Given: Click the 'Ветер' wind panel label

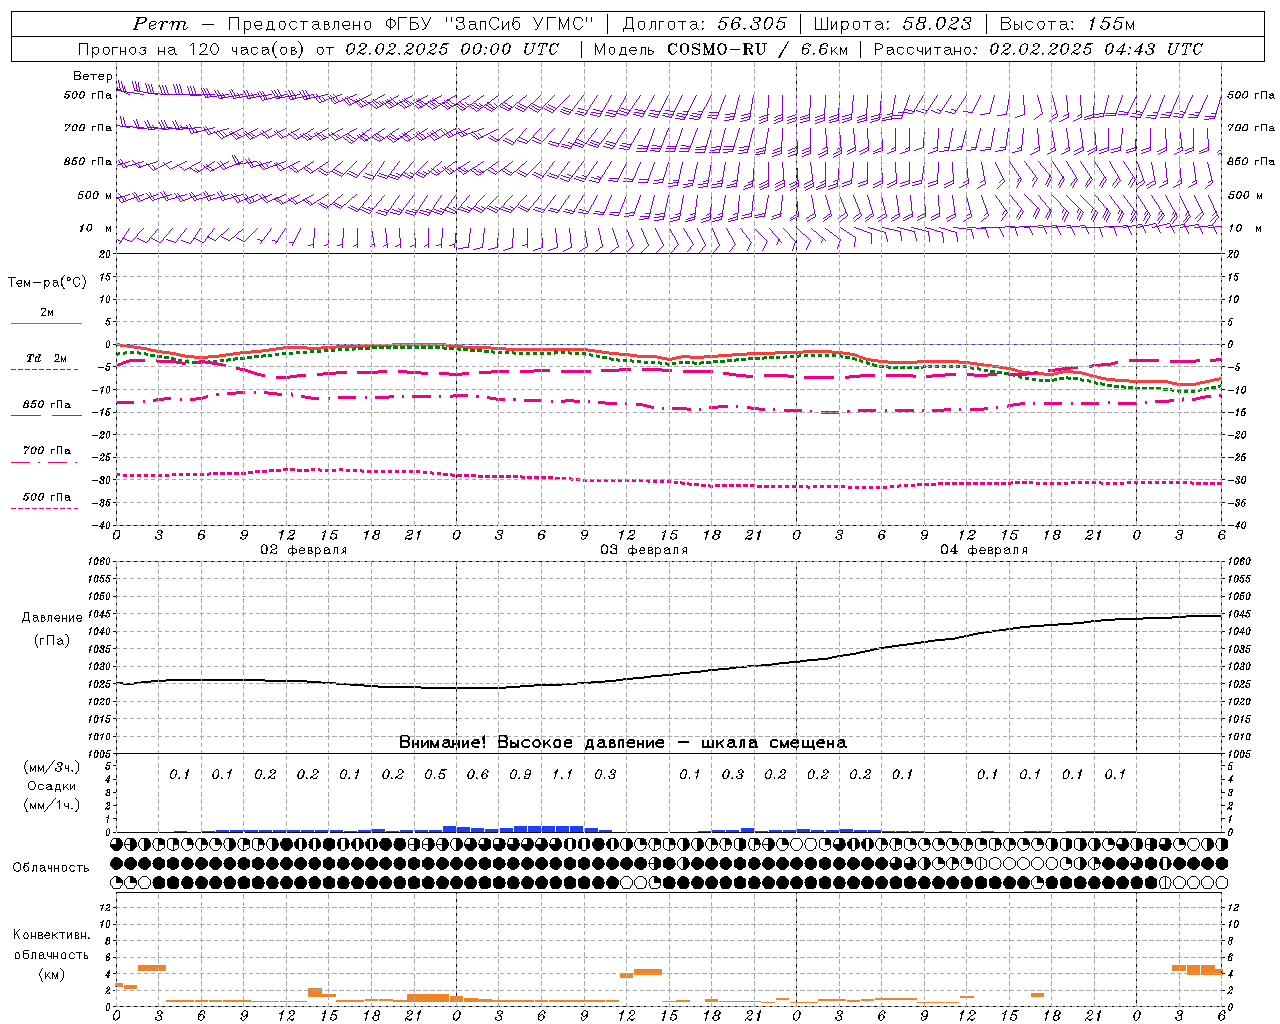Looking at the screenshot, I should (92, 76).
